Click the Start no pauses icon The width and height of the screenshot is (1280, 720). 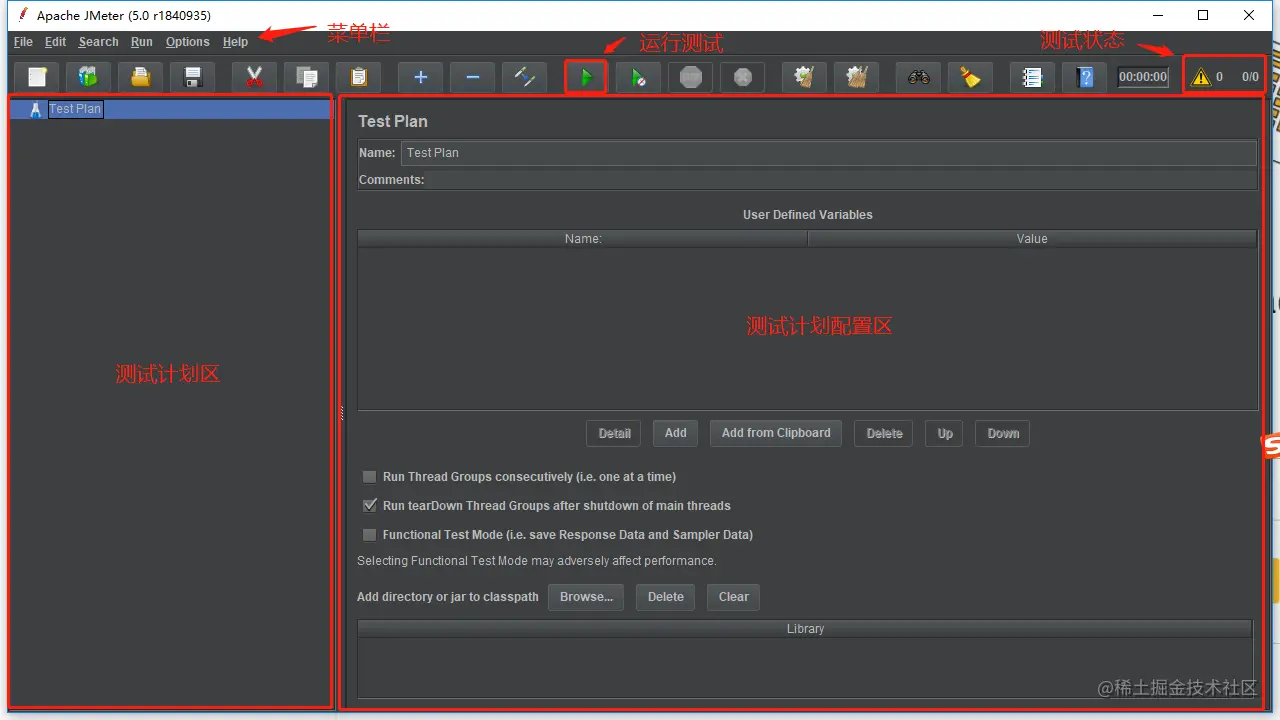pos(638,77)
